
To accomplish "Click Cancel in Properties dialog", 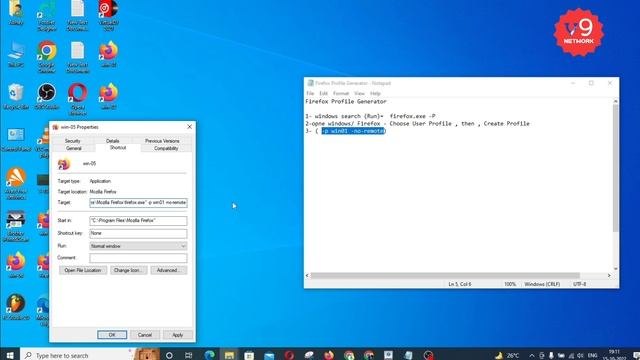I will (144, 335).
